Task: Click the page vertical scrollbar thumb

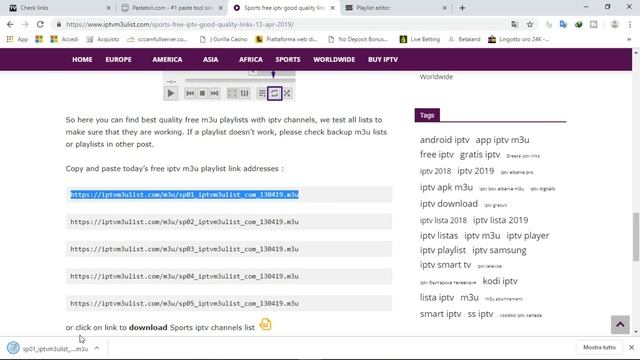Action: tap(636, 236)
